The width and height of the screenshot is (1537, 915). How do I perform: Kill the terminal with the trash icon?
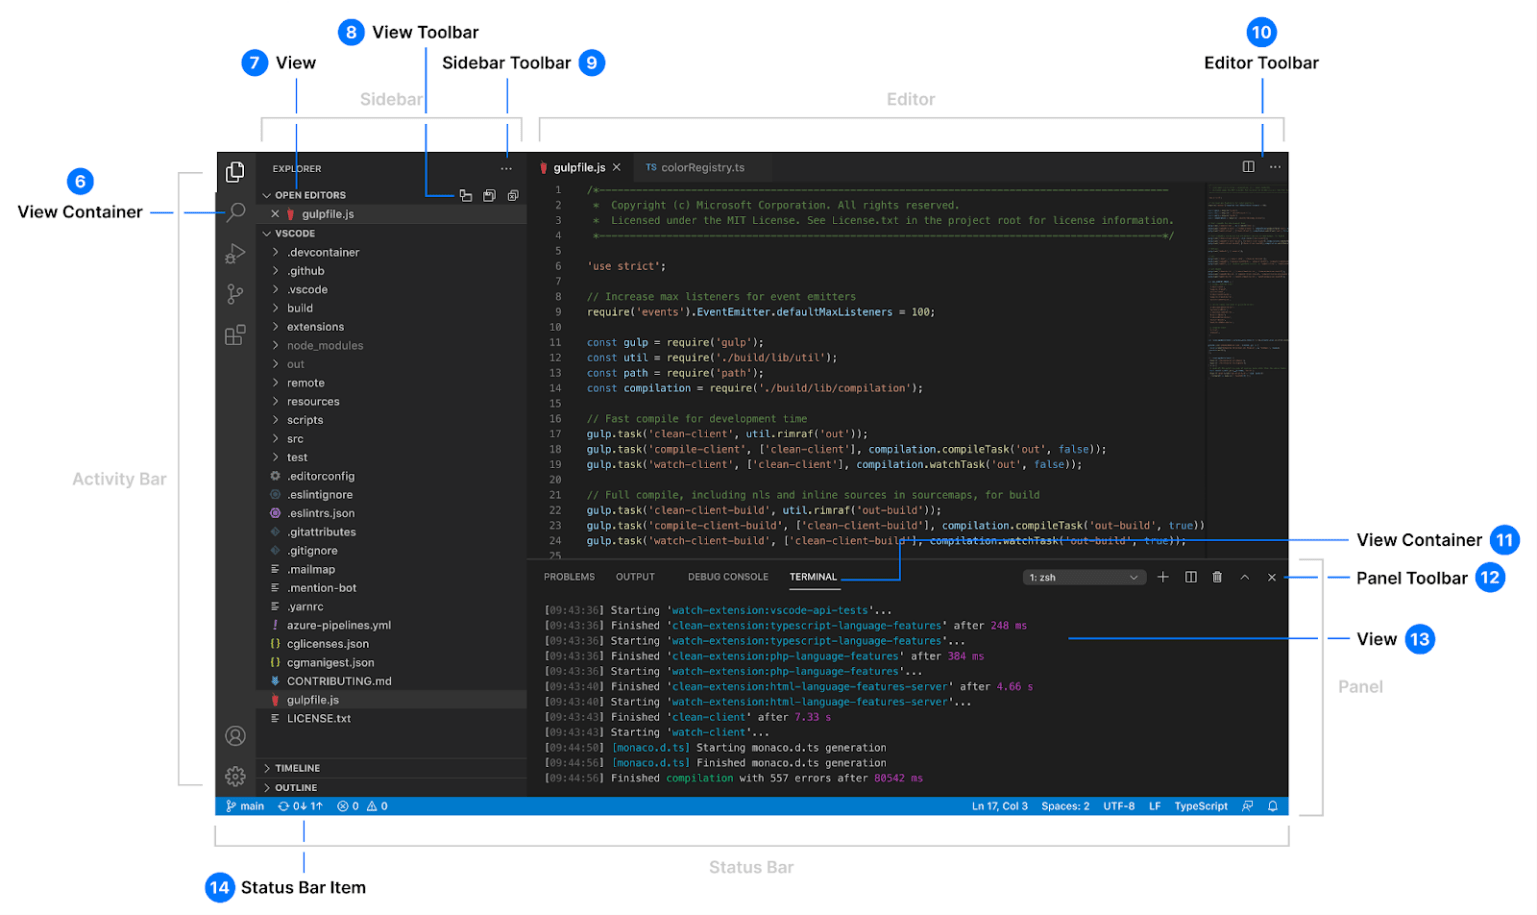[1217, 577]
